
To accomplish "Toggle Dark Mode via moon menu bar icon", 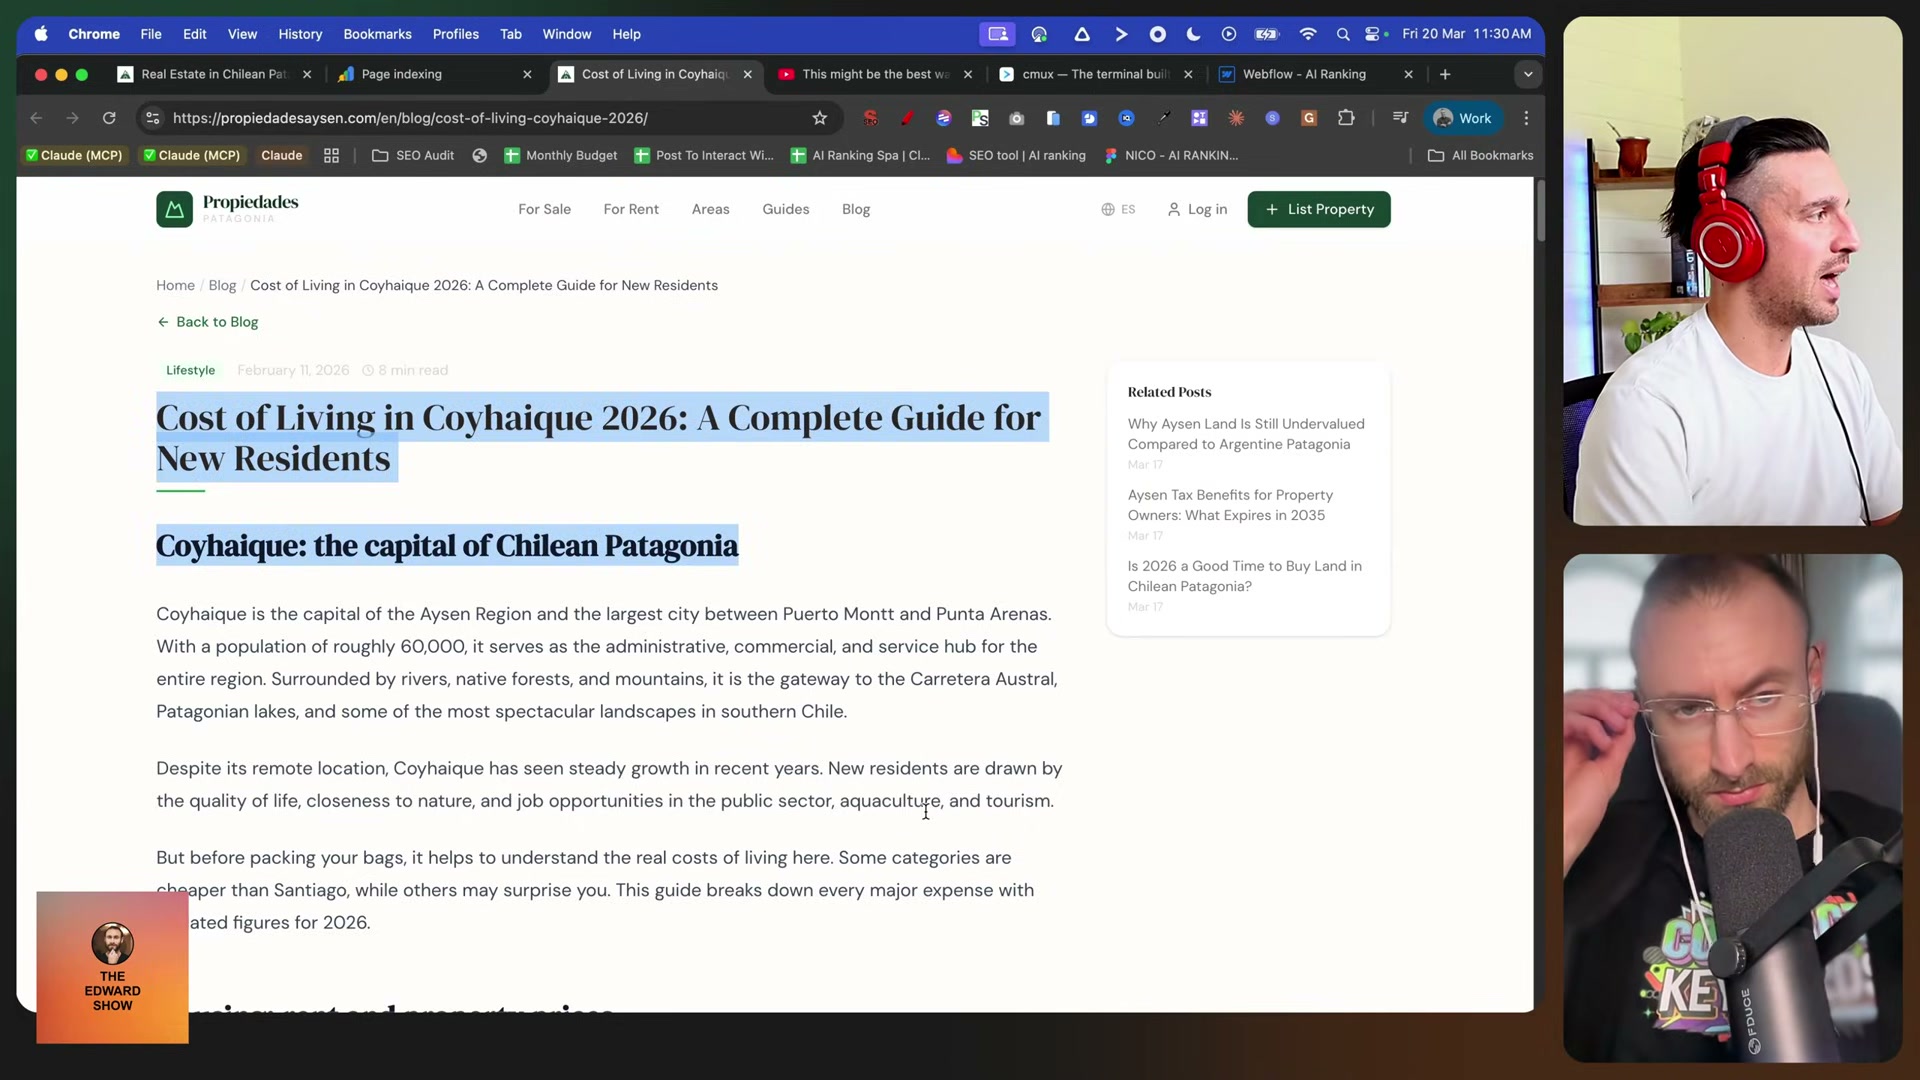I will [1193, 34].
